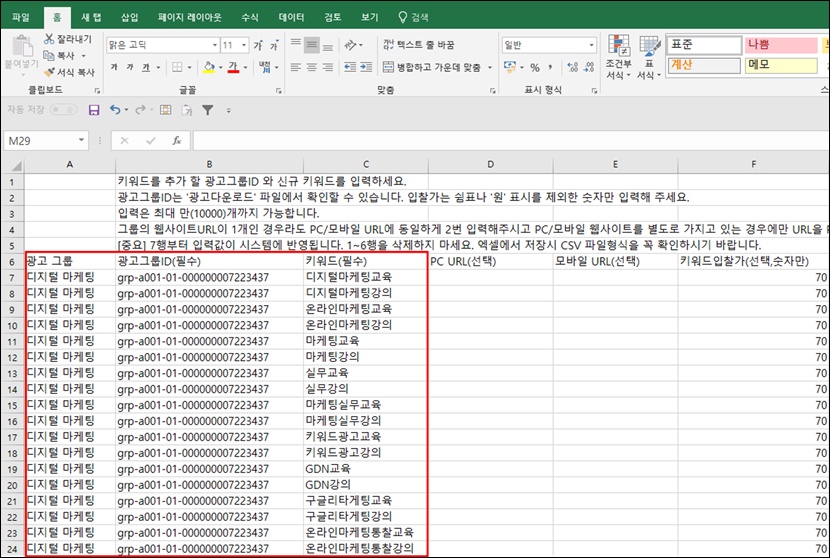Align text right

point(328,67)
